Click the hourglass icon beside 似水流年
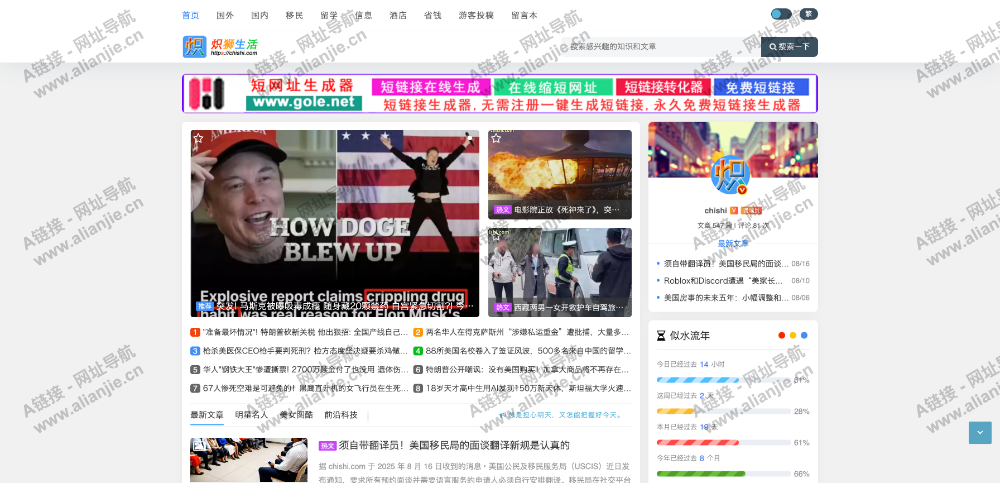The width and height of the screenshot is (1000, 483). 661,335
